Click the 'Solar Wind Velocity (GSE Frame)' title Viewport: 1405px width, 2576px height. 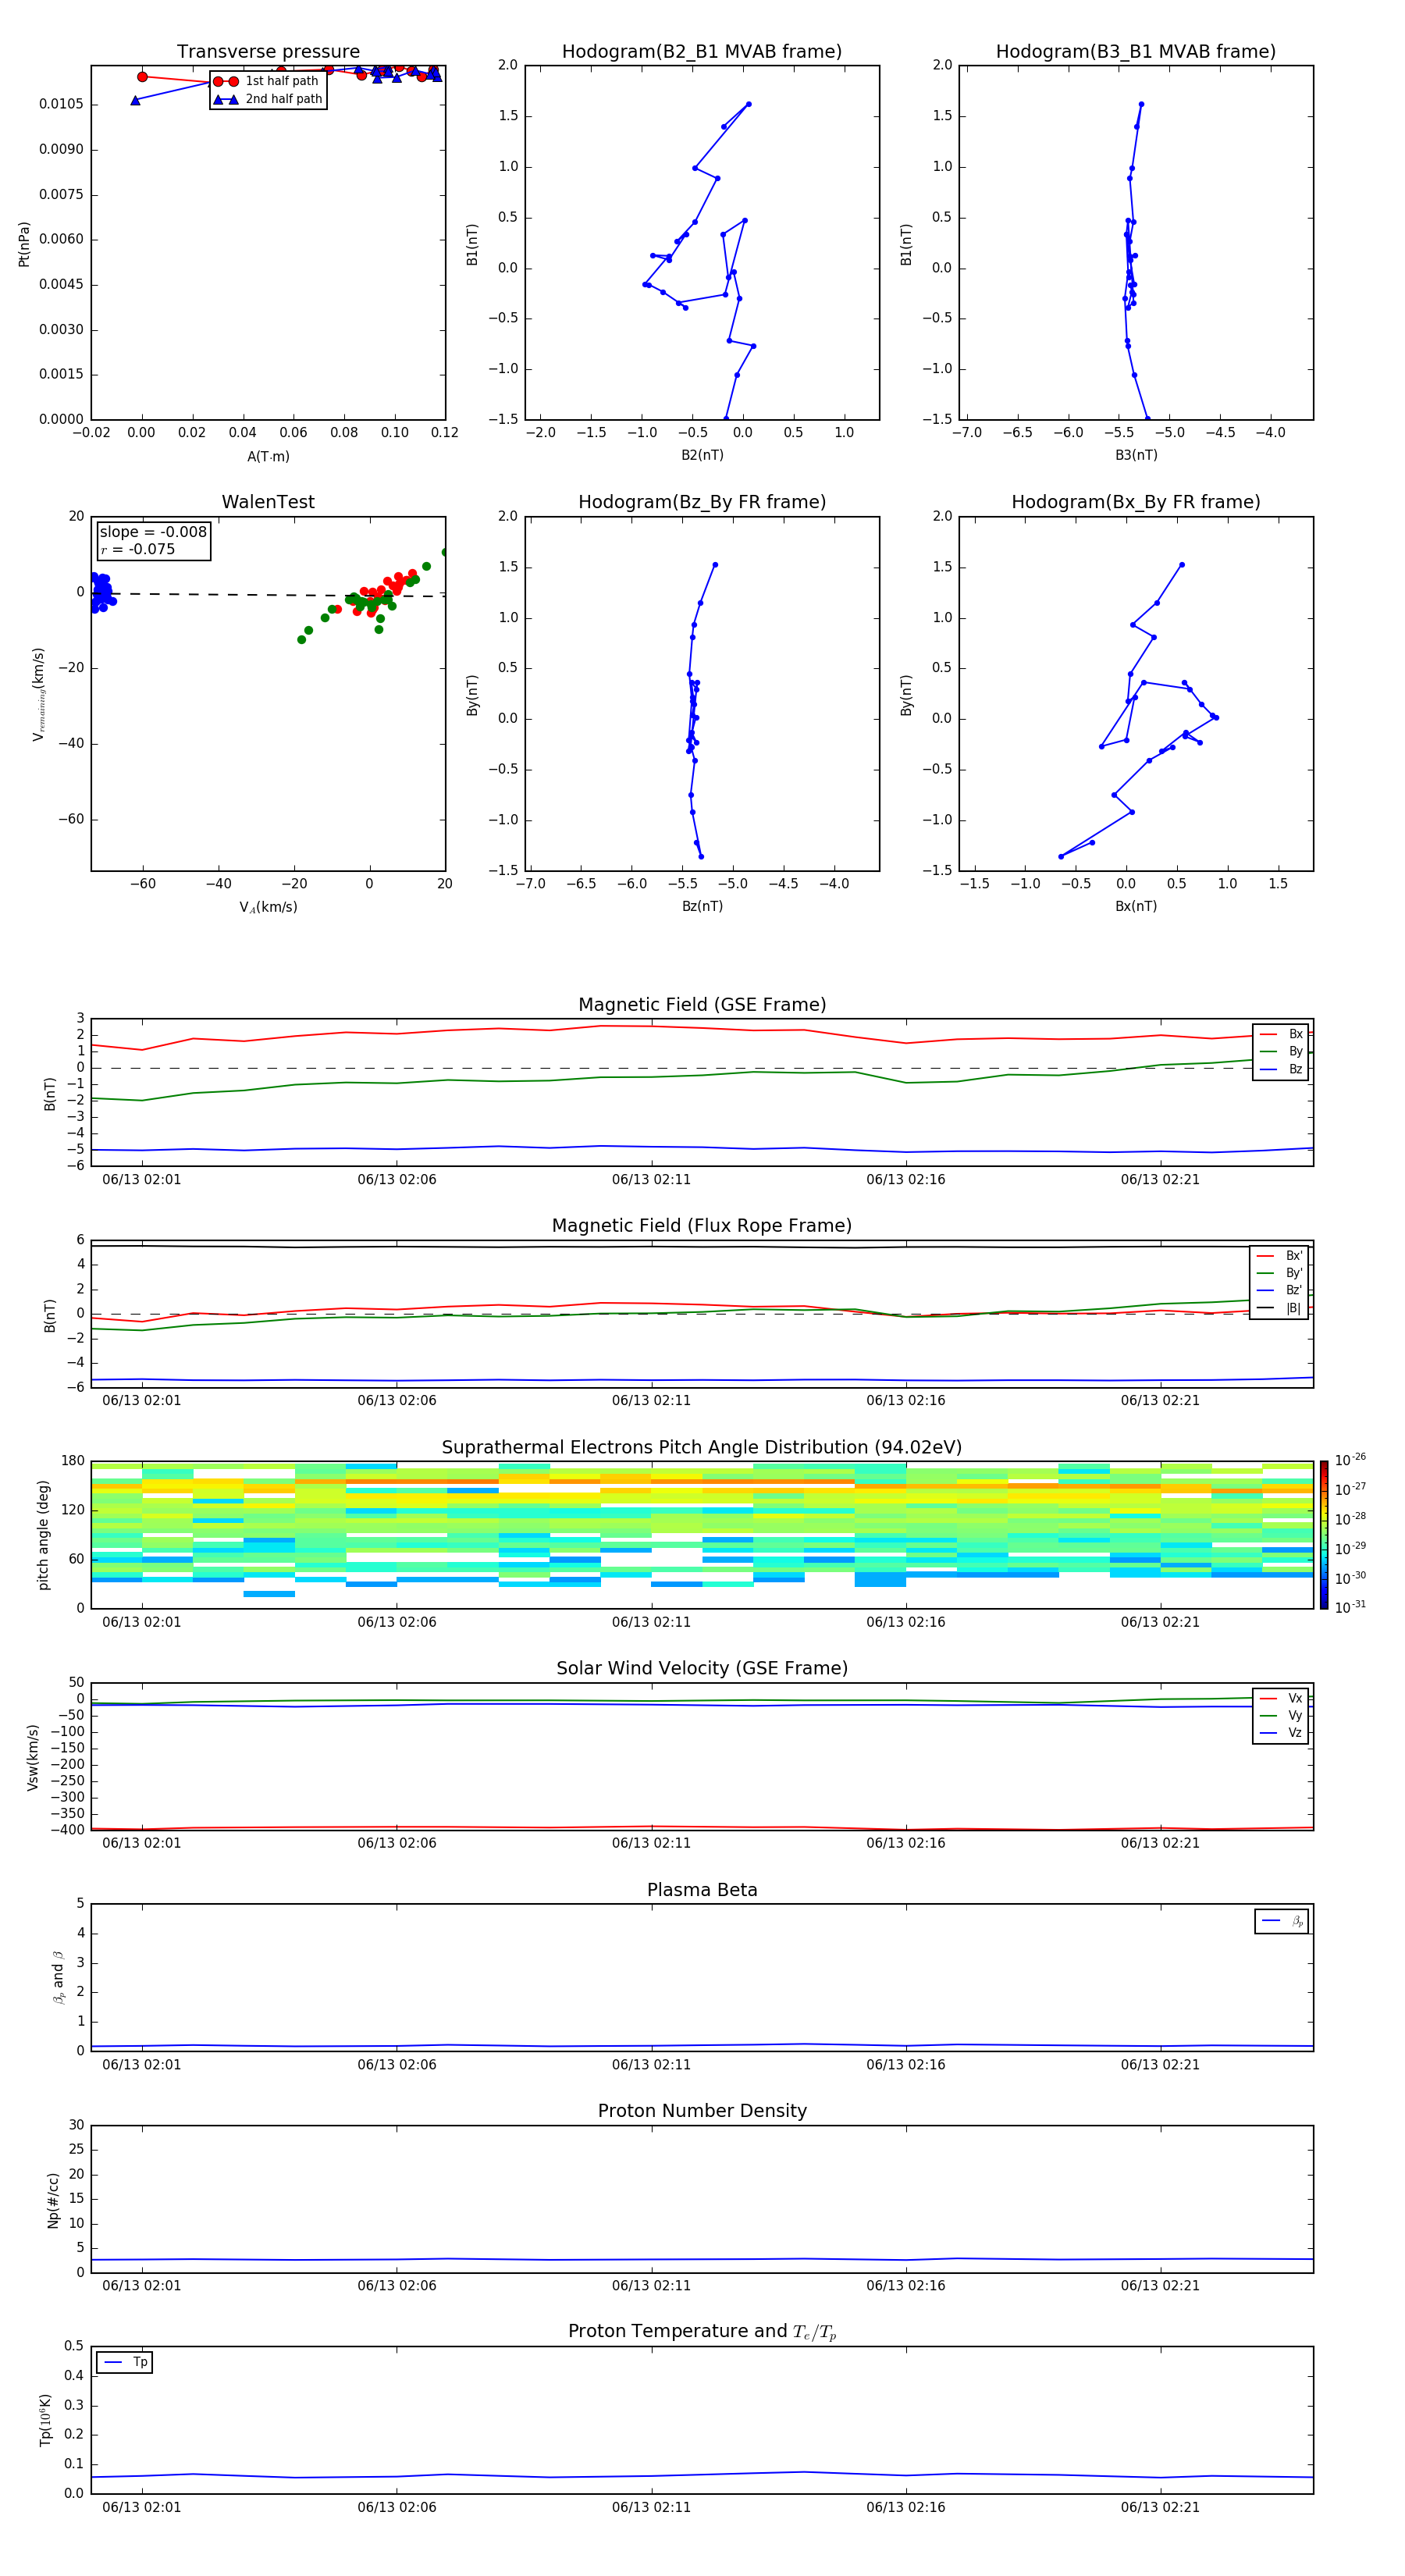702,1668
